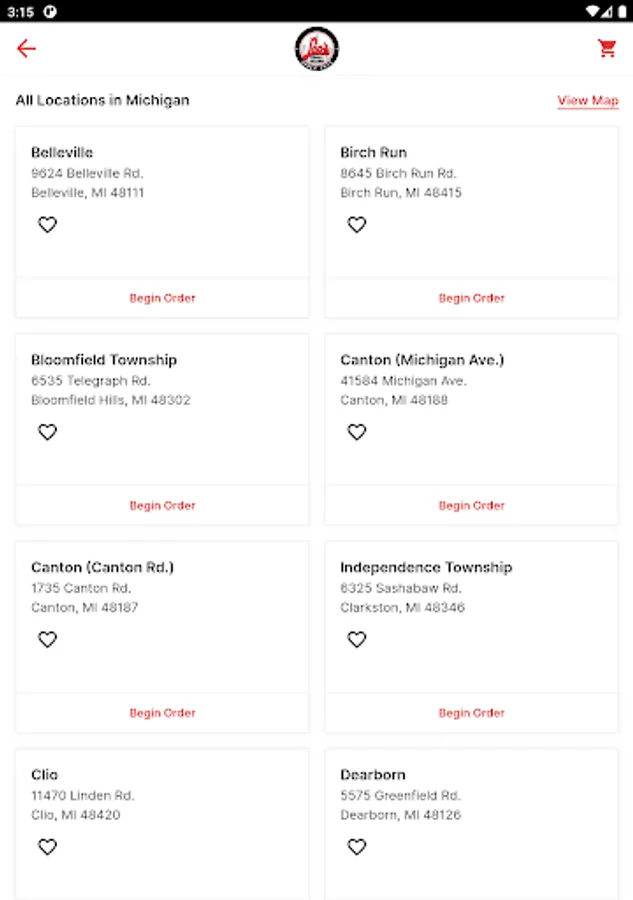
Task: Toggle heart for Bloomfield Township
Action: (47, 432)
